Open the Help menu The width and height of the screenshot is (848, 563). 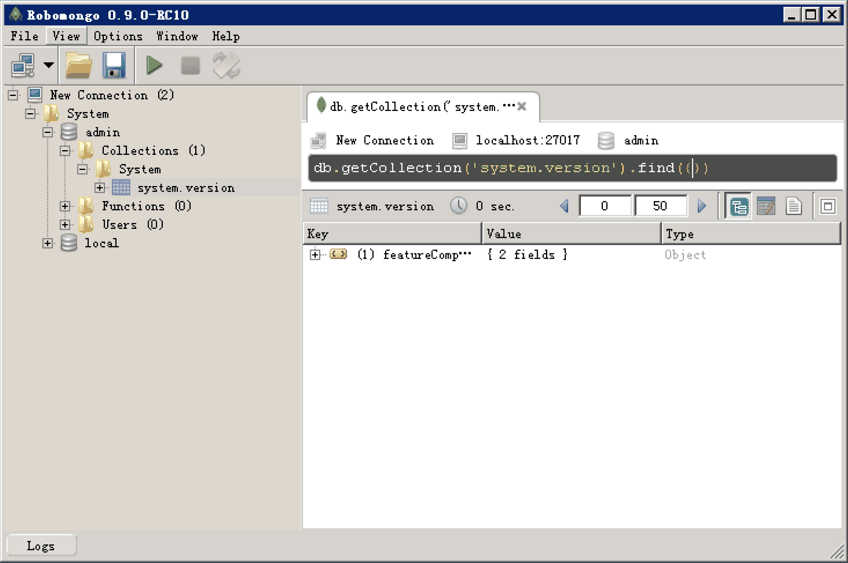(226, 36)
